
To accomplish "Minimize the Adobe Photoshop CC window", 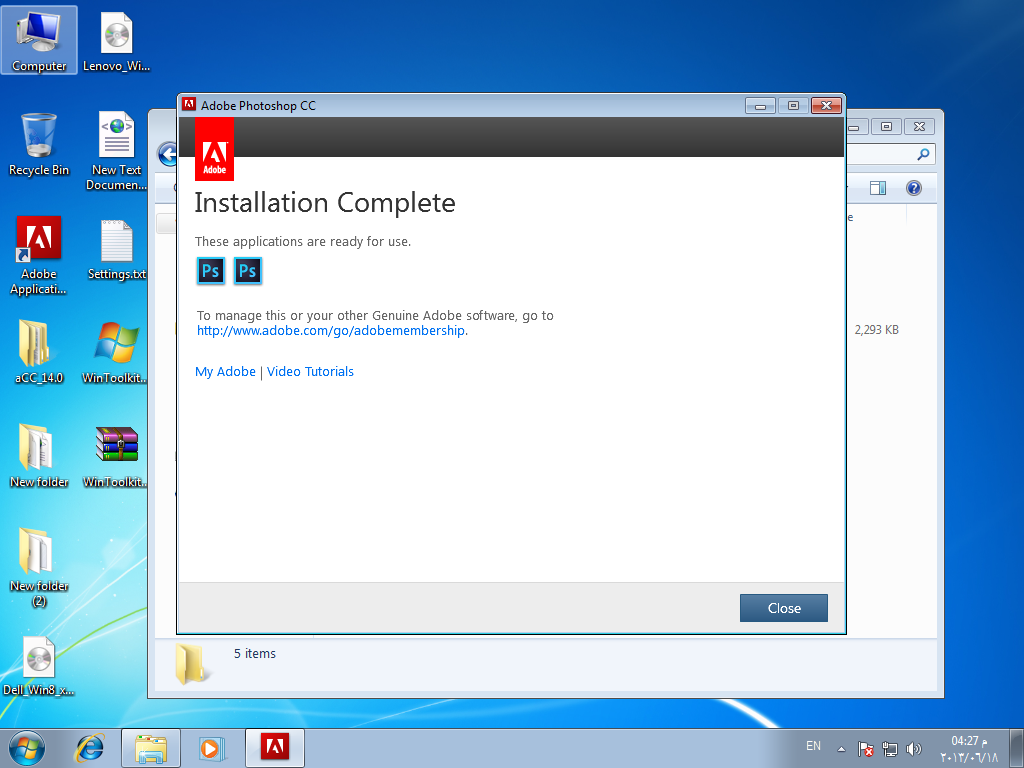I will pos(760,106).
